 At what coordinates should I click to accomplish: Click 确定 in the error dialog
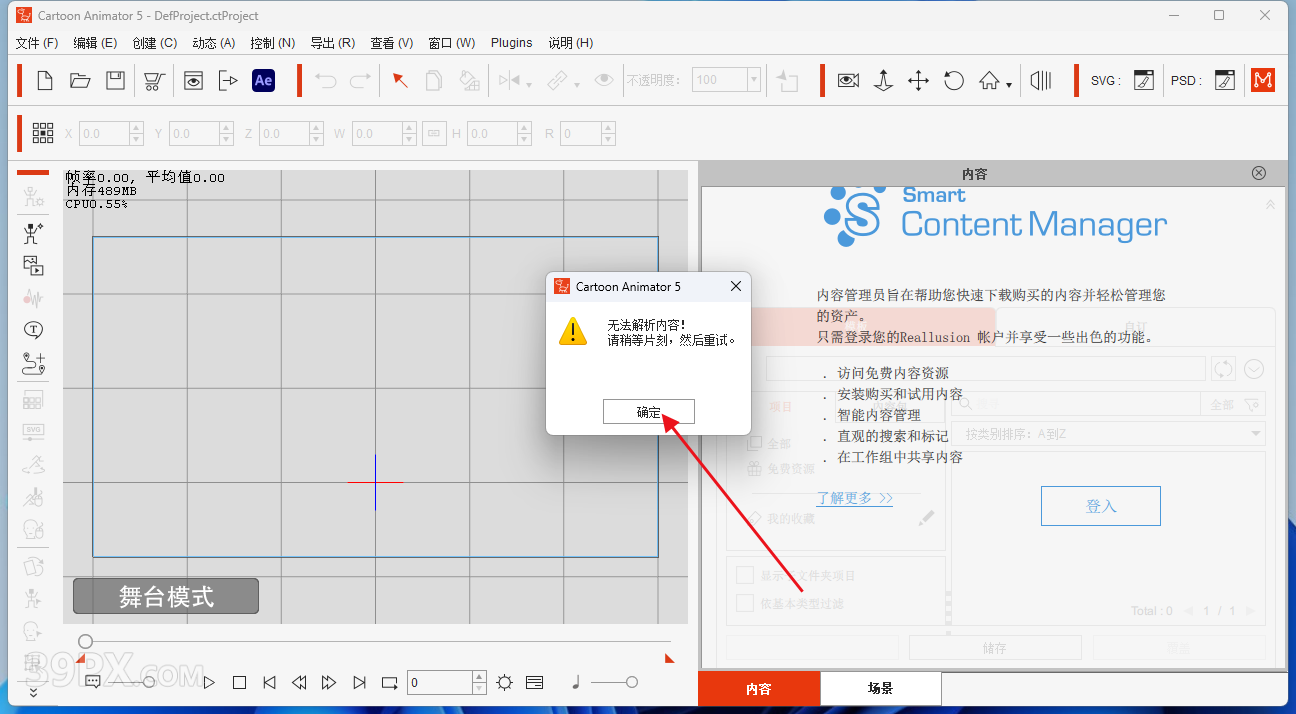point(648,412)
